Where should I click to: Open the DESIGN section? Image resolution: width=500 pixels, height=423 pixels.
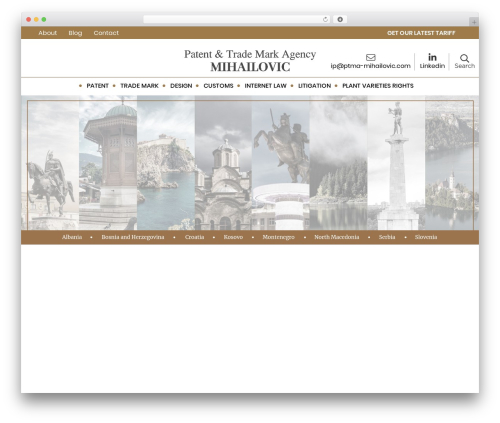tap(181, 86)
